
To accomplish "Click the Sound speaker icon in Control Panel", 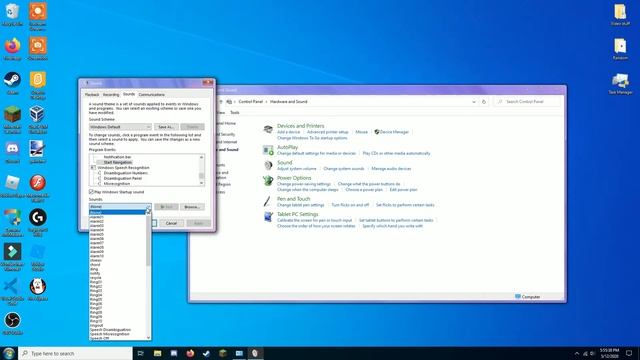I will (x=268, y=165).
